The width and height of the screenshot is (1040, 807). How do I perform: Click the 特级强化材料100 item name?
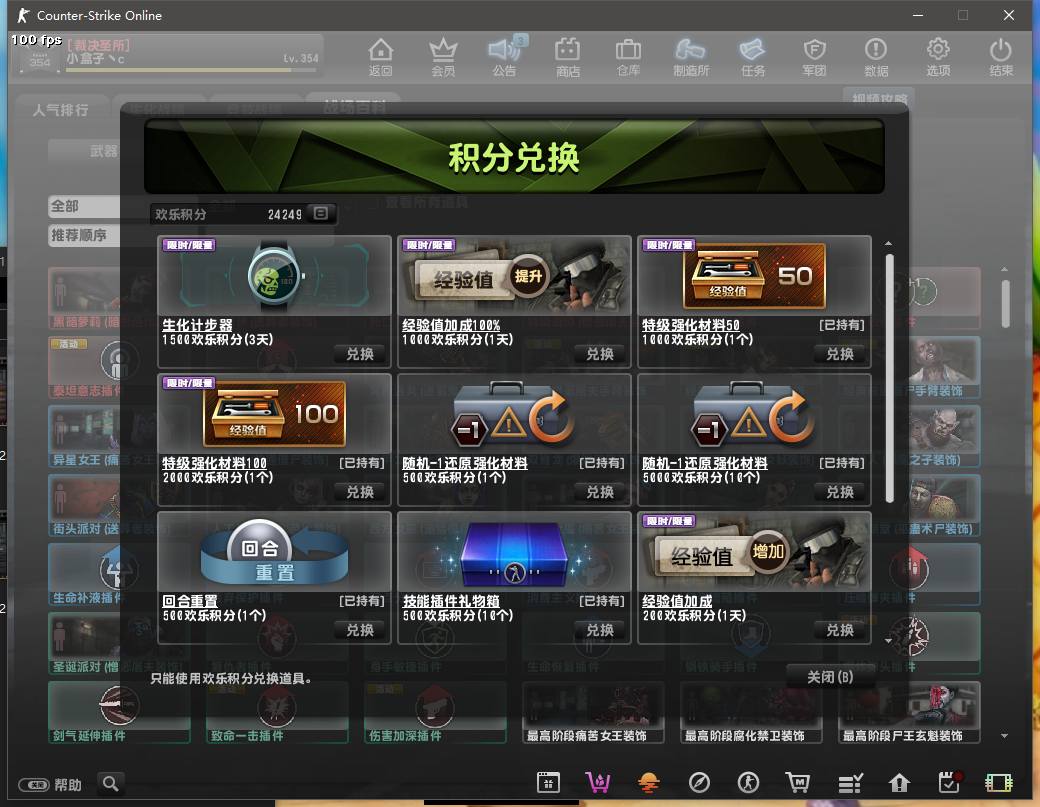215,463
